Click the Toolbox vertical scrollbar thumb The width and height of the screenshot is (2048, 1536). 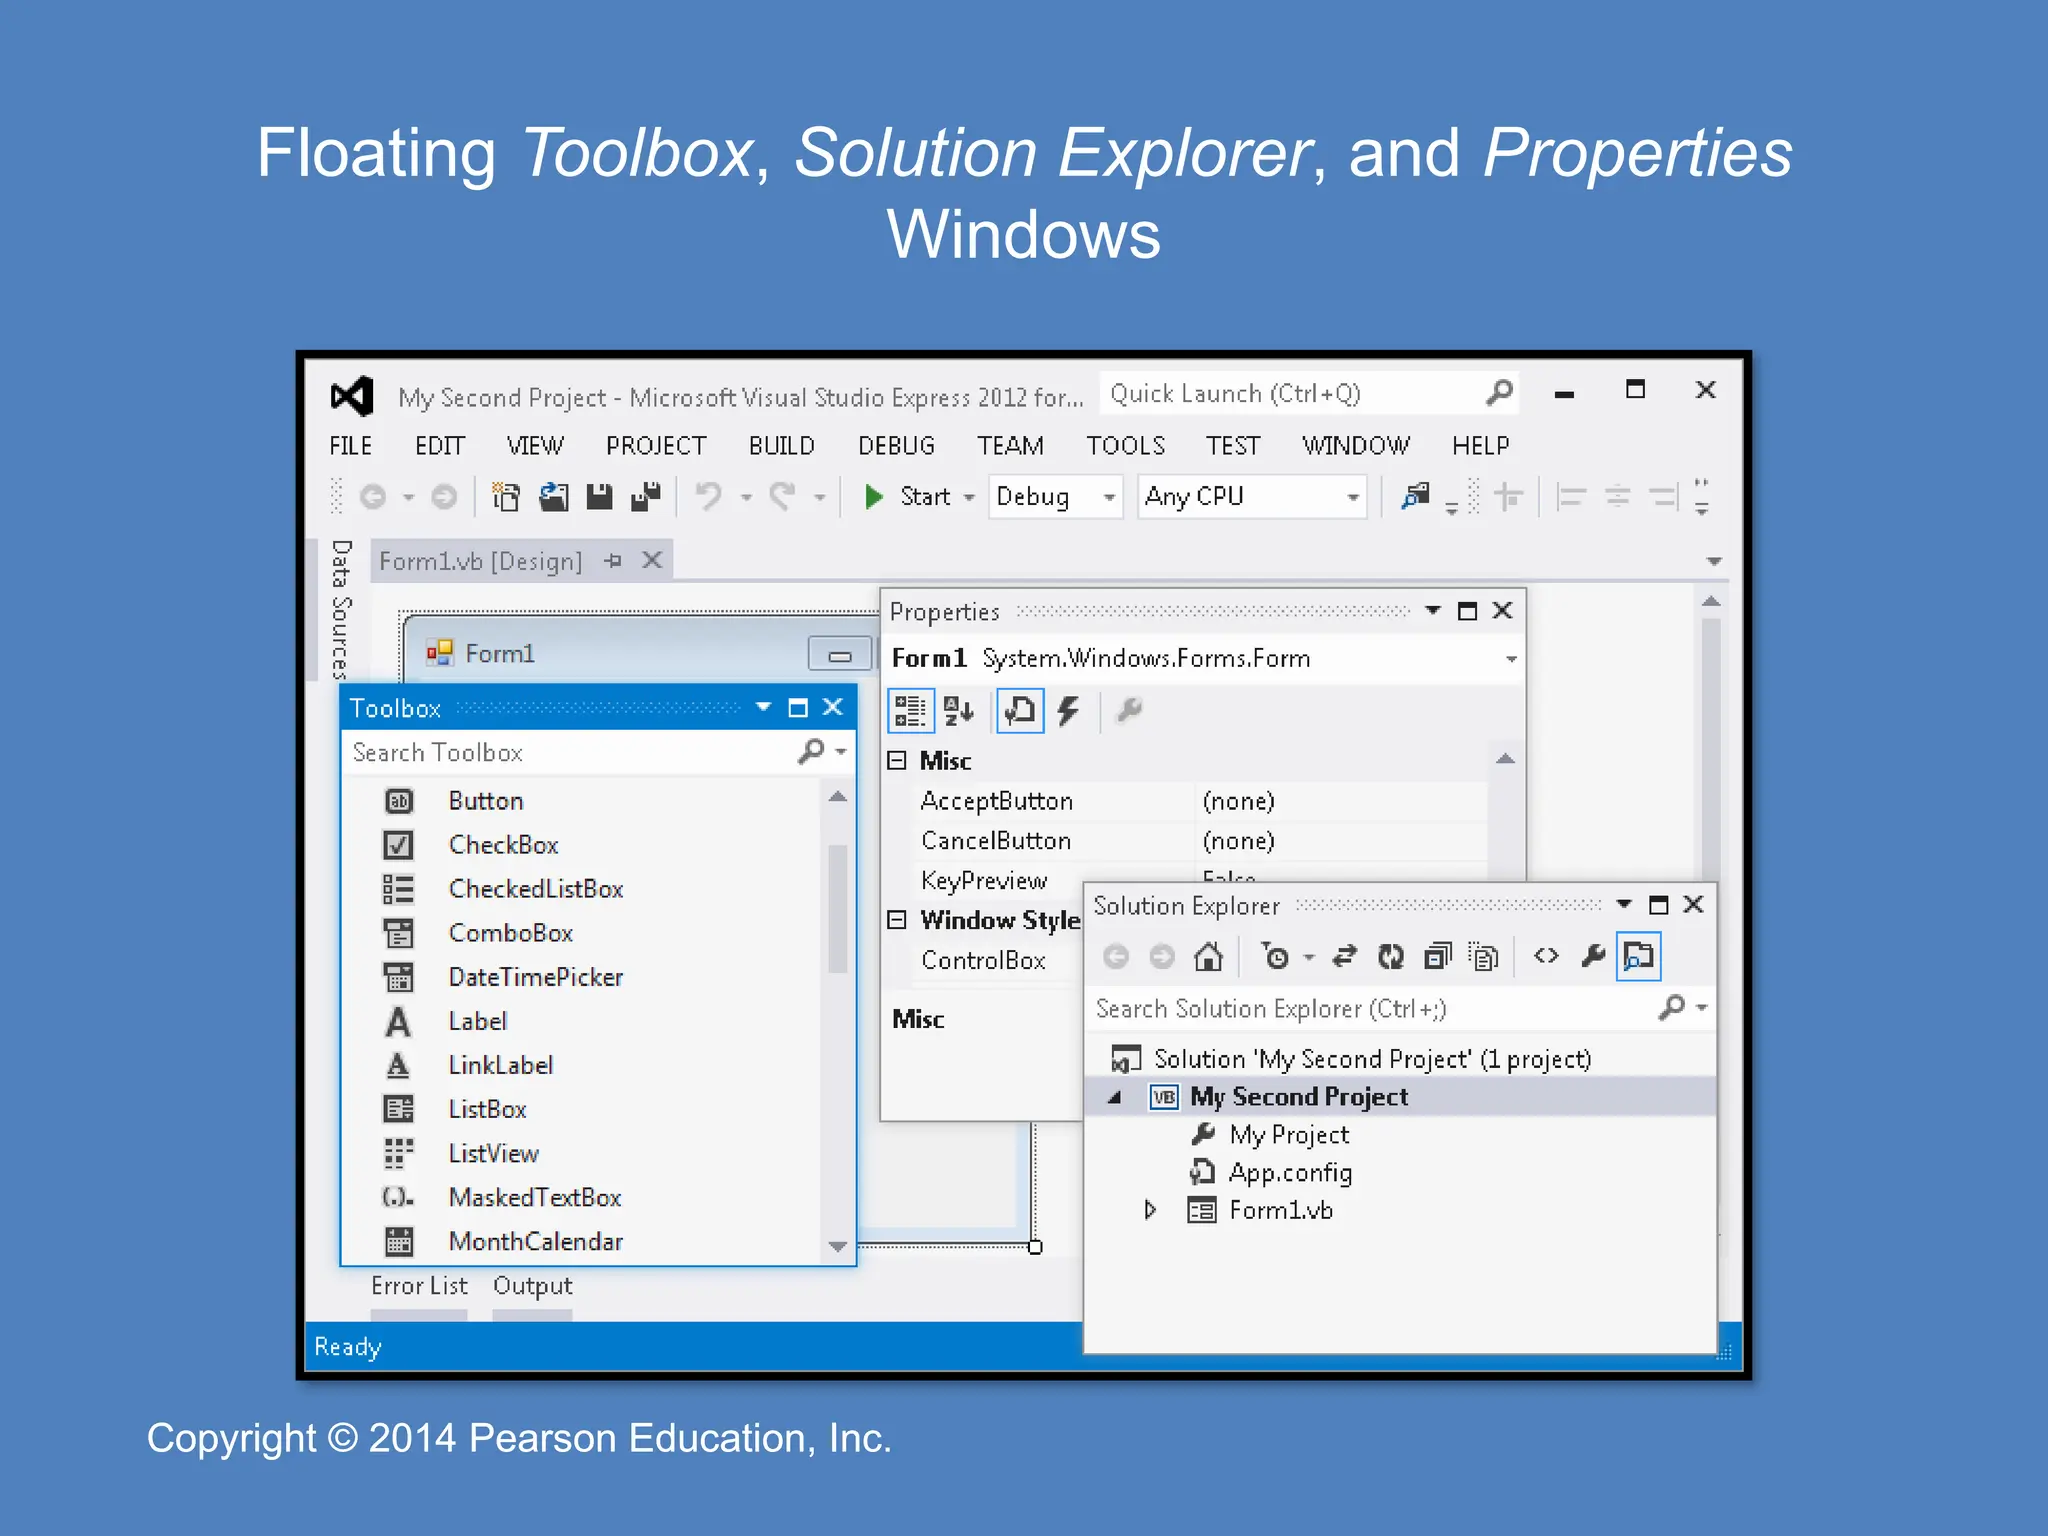click(x=838, y=908)
